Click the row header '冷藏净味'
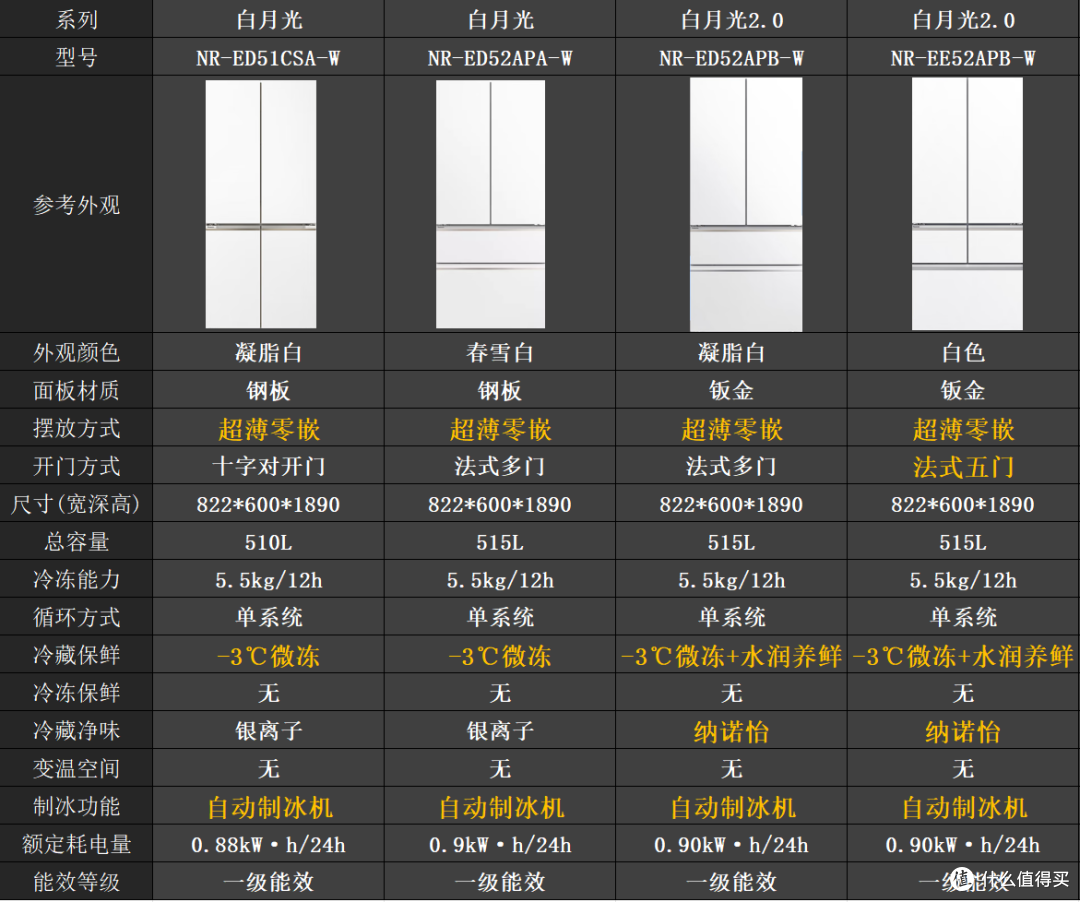The image size is (1080, 902). click(x=76, y=731)
